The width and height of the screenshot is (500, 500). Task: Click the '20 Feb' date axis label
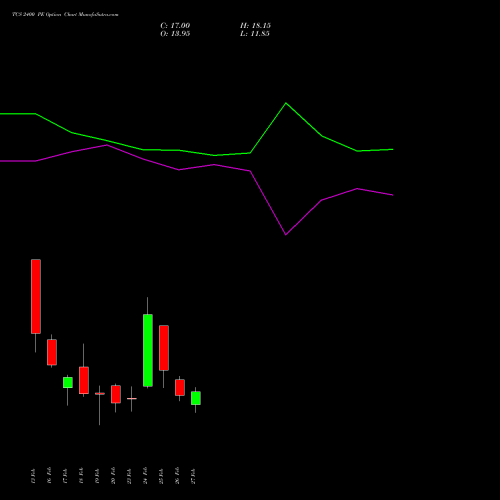pyautogui.click(x=113, y=475)
